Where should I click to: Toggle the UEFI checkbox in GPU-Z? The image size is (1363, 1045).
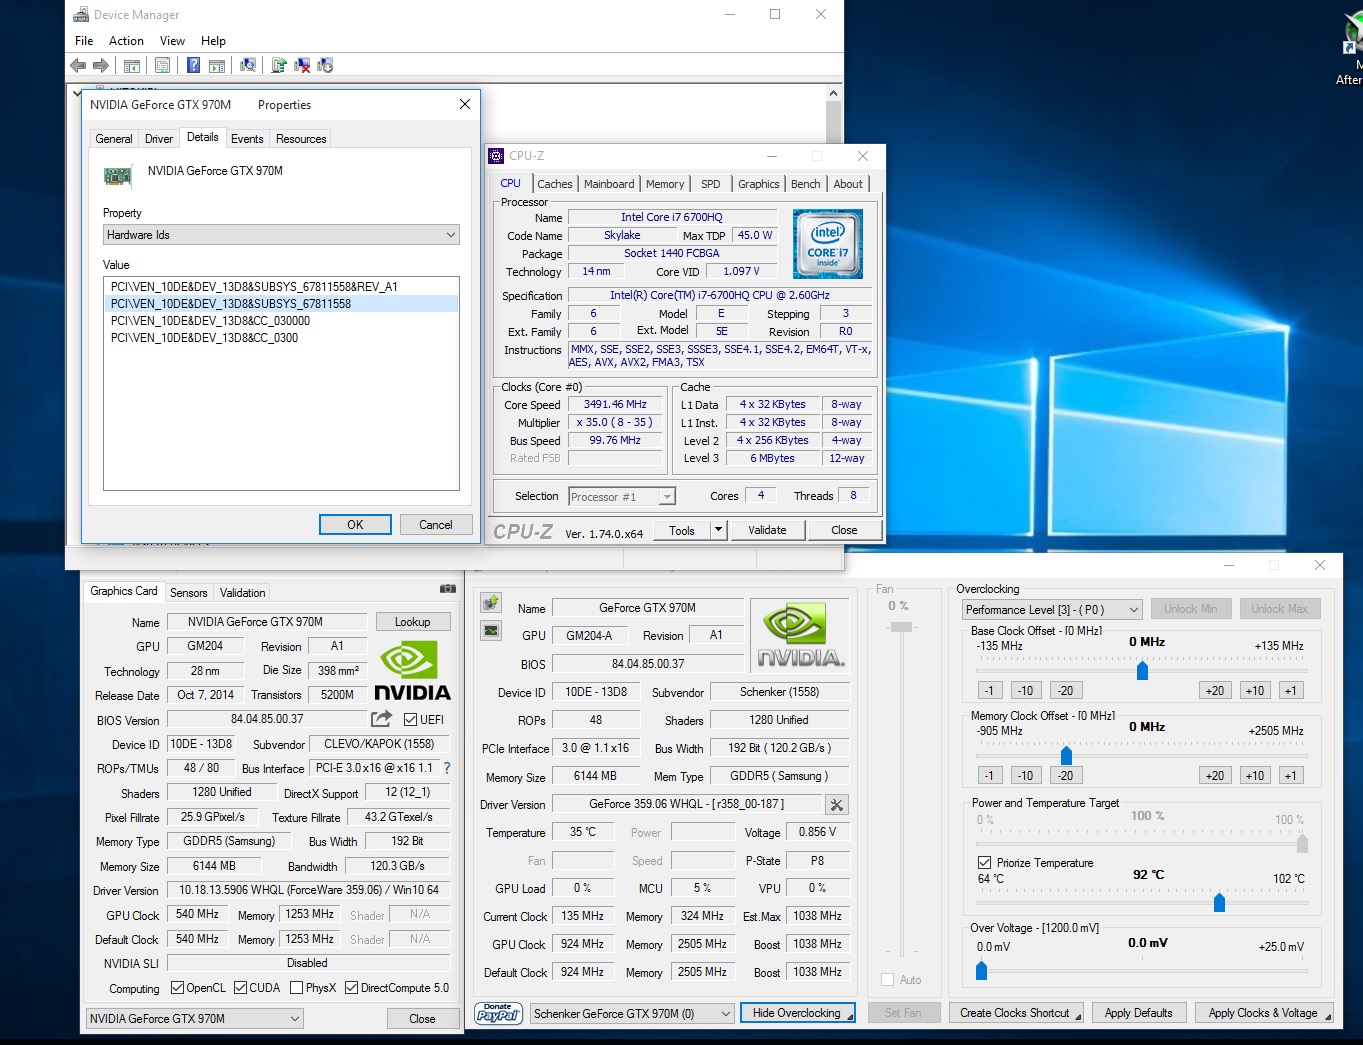410,719
